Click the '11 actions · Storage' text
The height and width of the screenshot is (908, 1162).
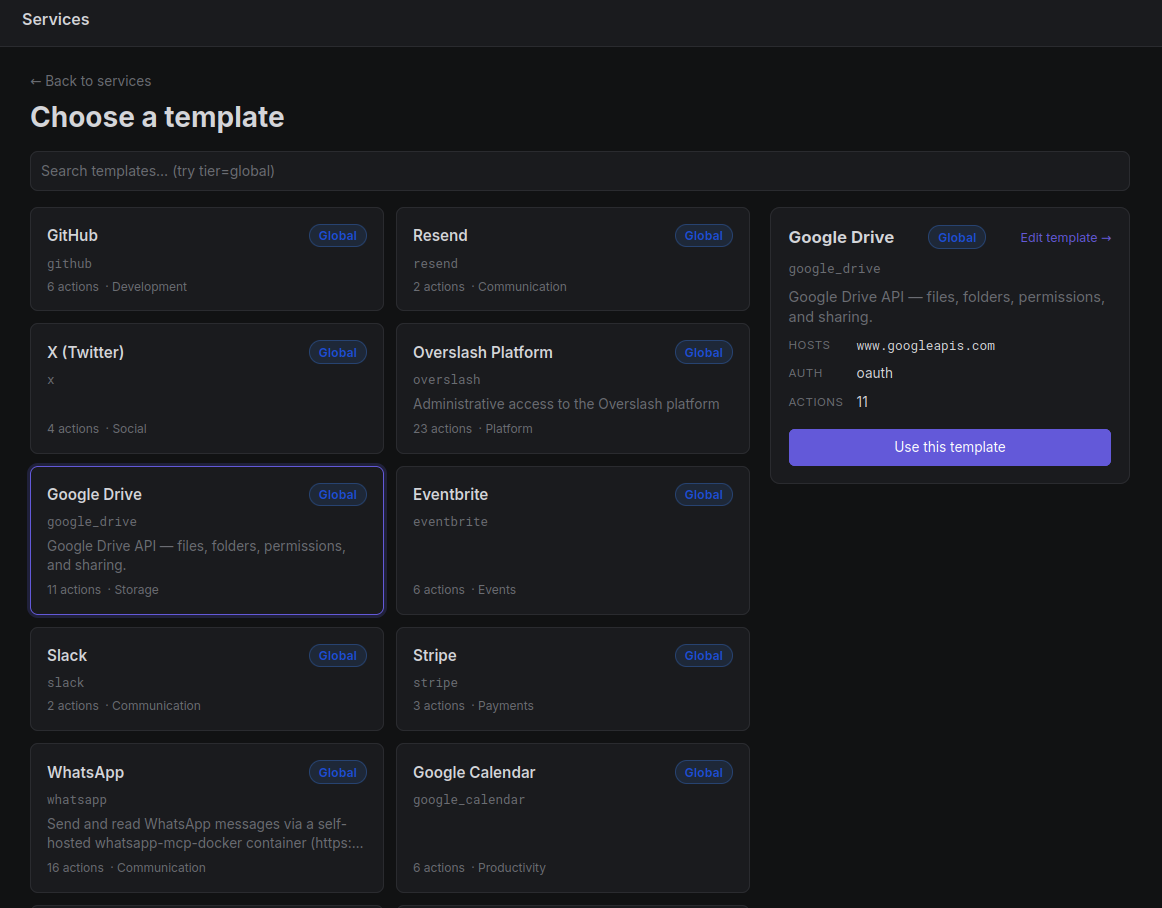click(x=103, y=590)
